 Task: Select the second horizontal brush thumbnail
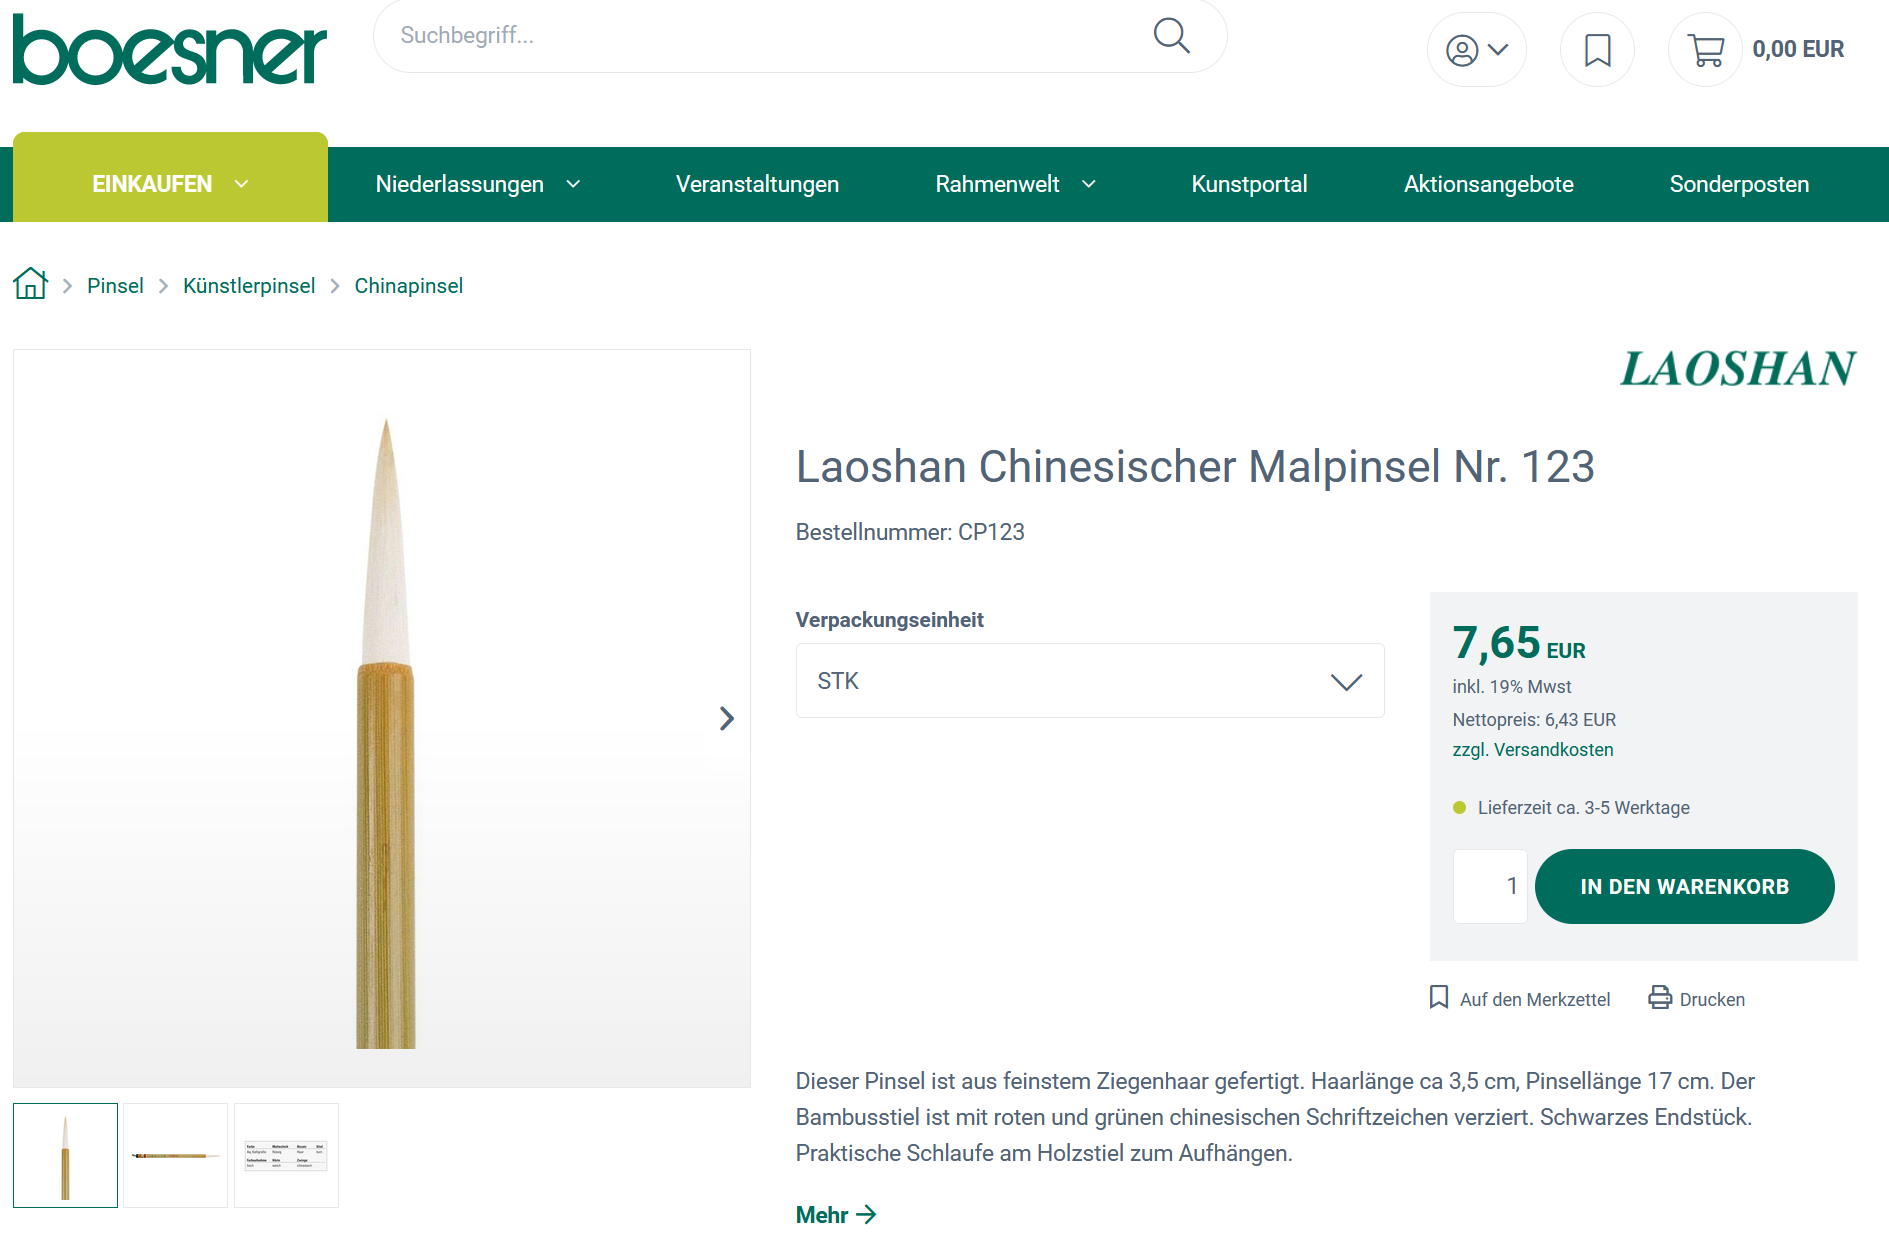176,1155
